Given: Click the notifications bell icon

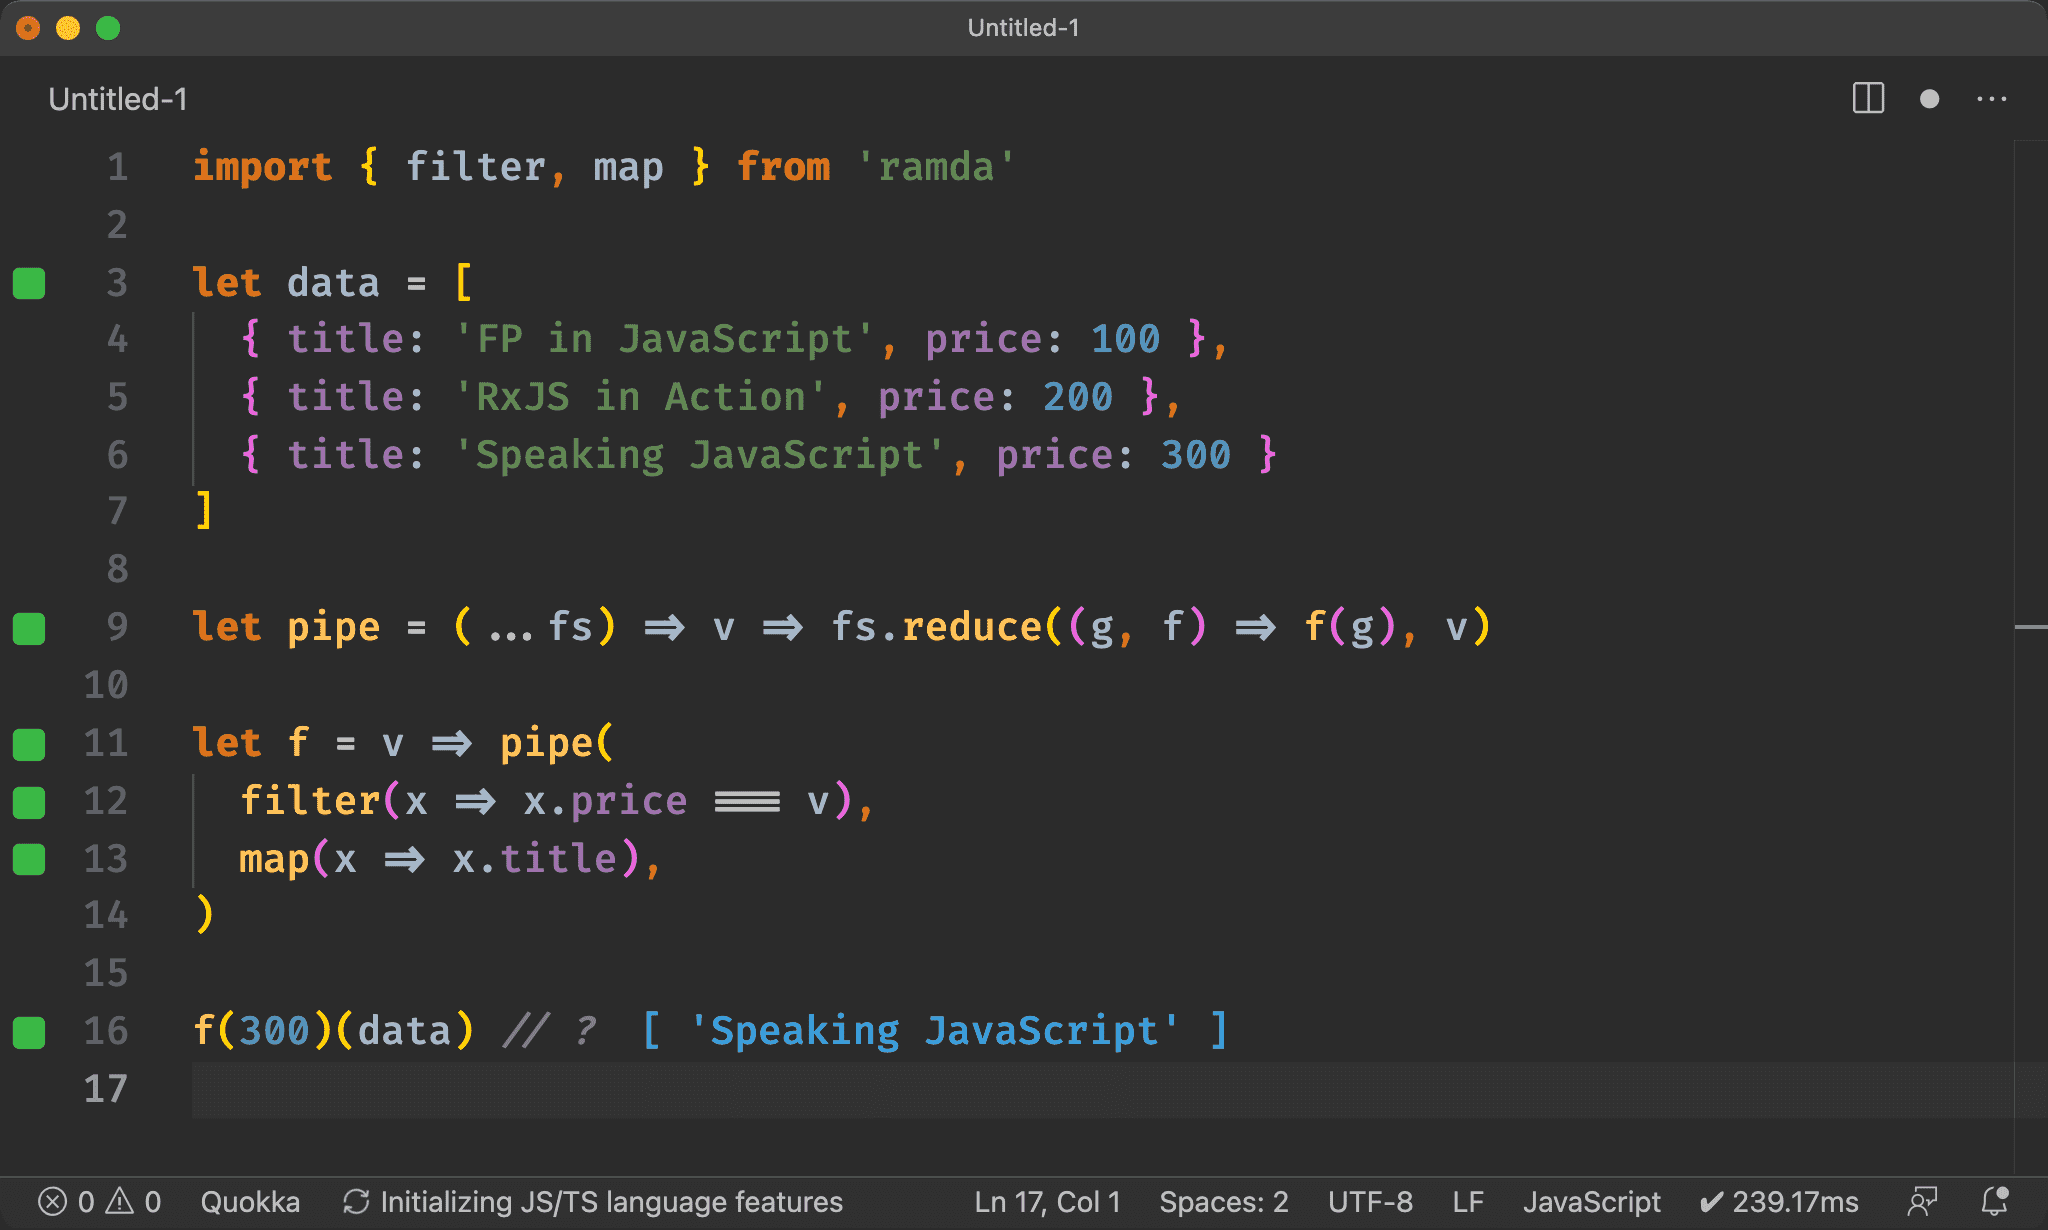Looking at the screenshot, I should [x=1995, y=1200].
